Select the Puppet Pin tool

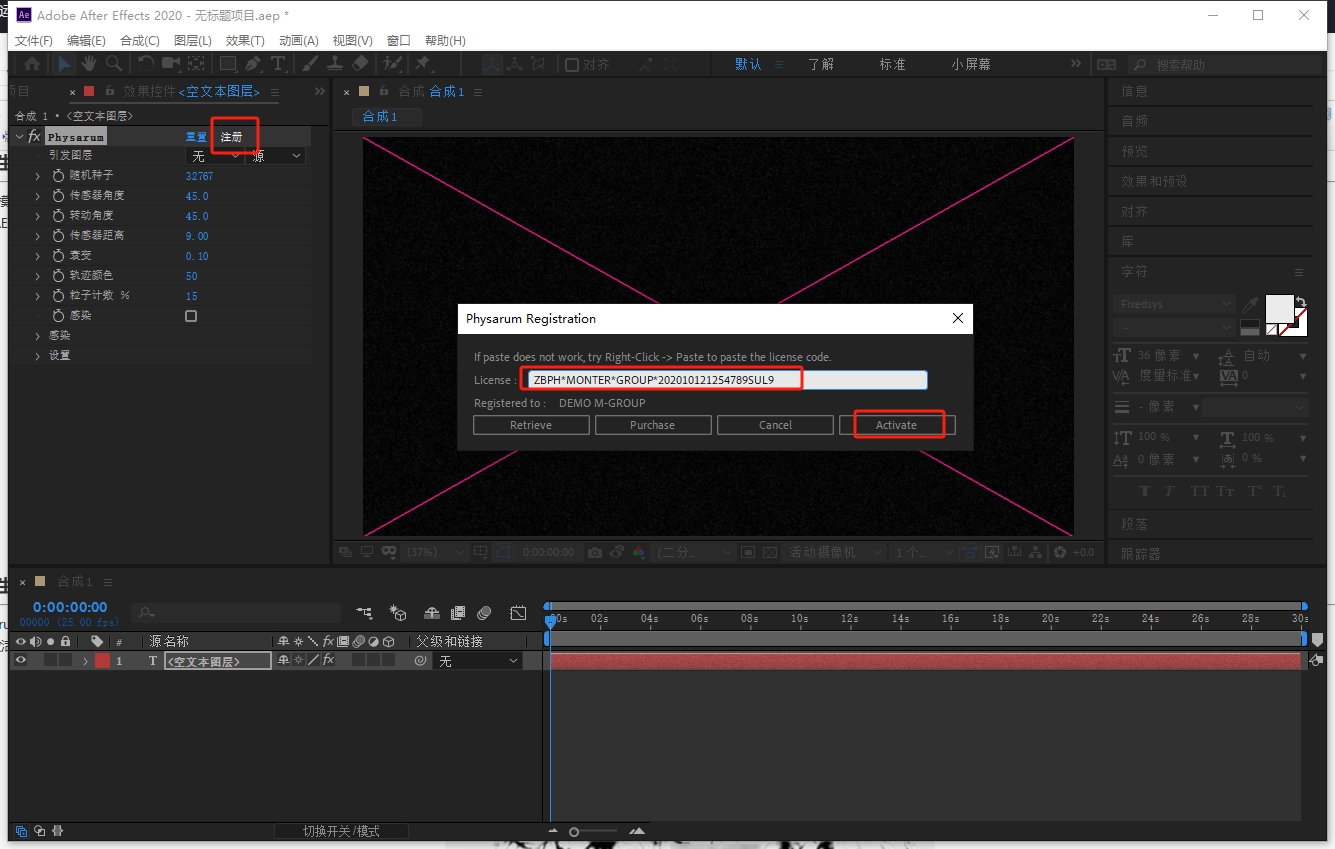click(x=422, y=63)
